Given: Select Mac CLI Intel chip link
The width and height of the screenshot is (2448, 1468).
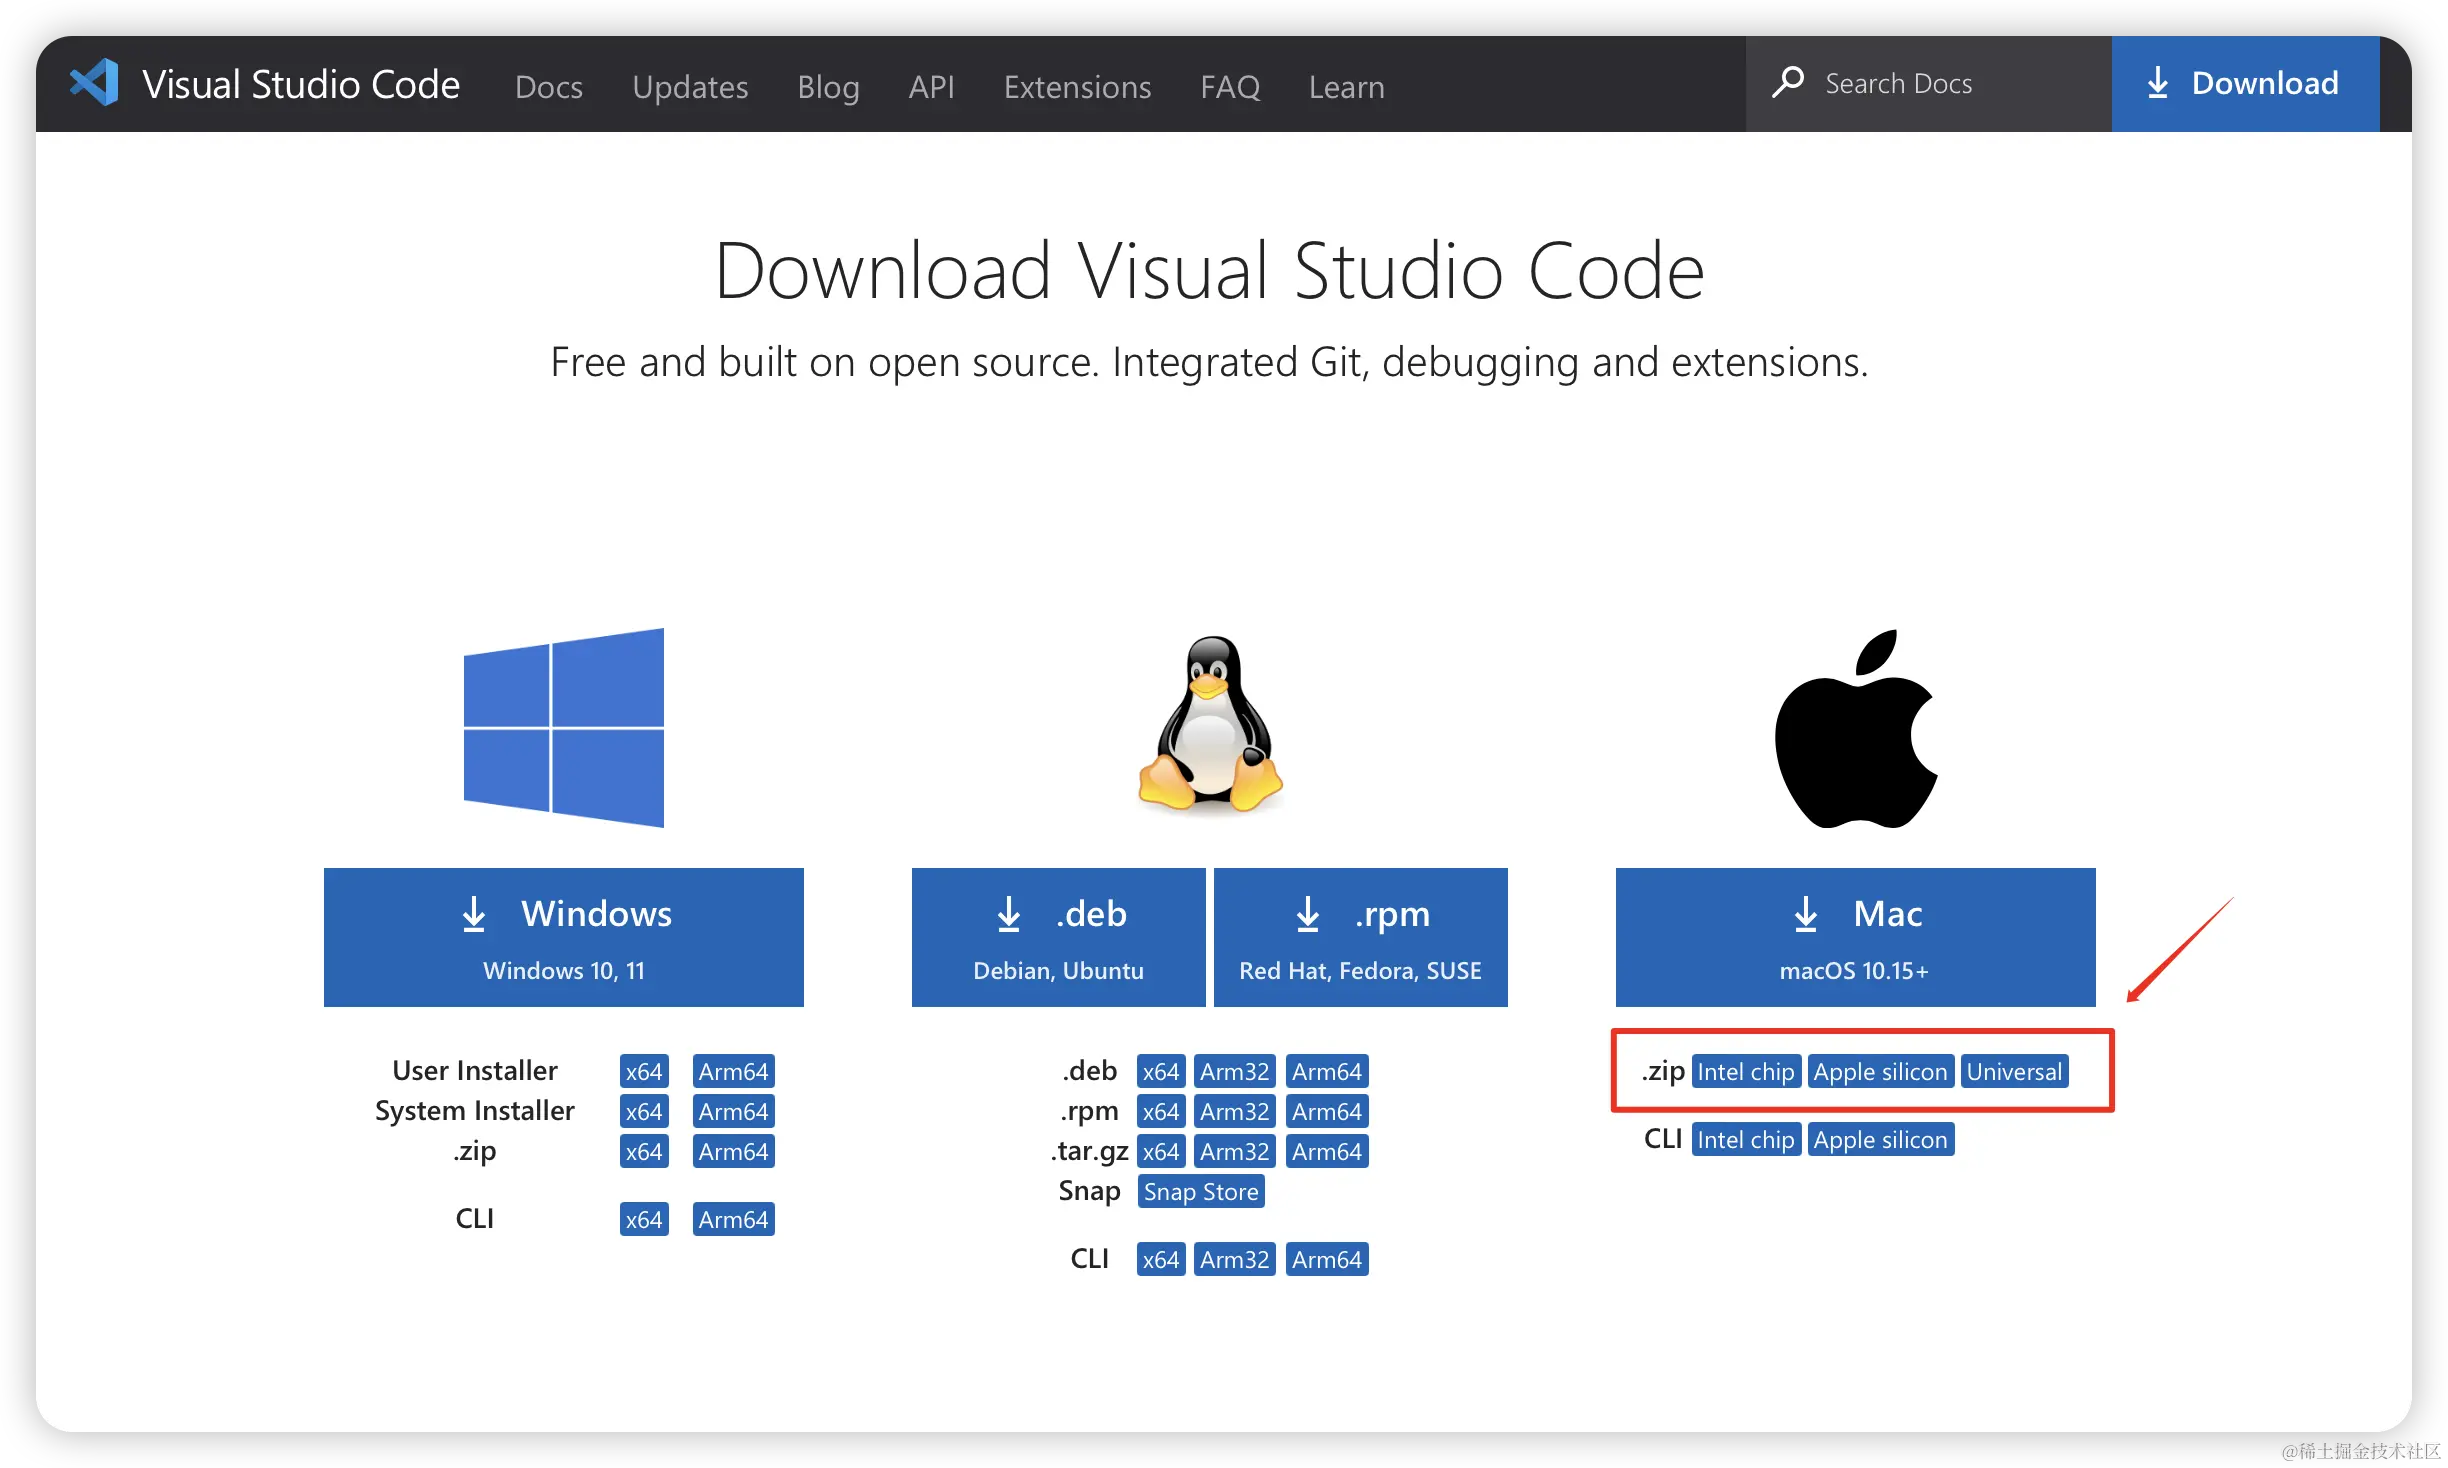Looking at the screenshot, I should [x=1745, y=1139].
